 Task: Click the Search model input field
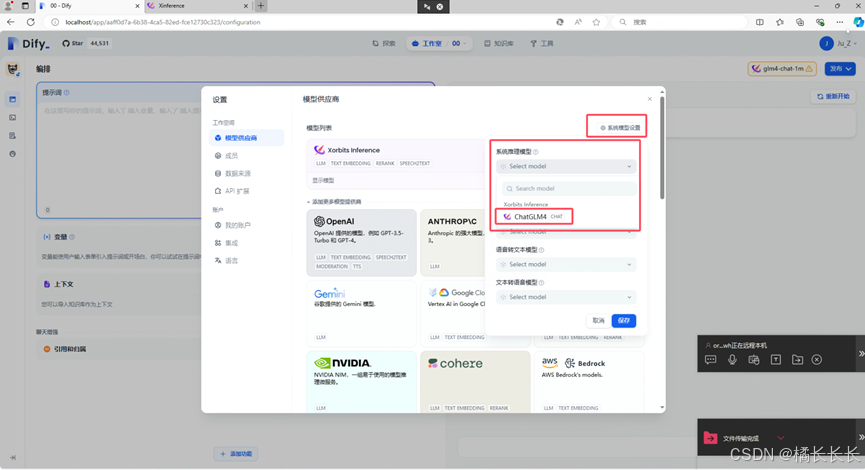[x=569, y=189]
